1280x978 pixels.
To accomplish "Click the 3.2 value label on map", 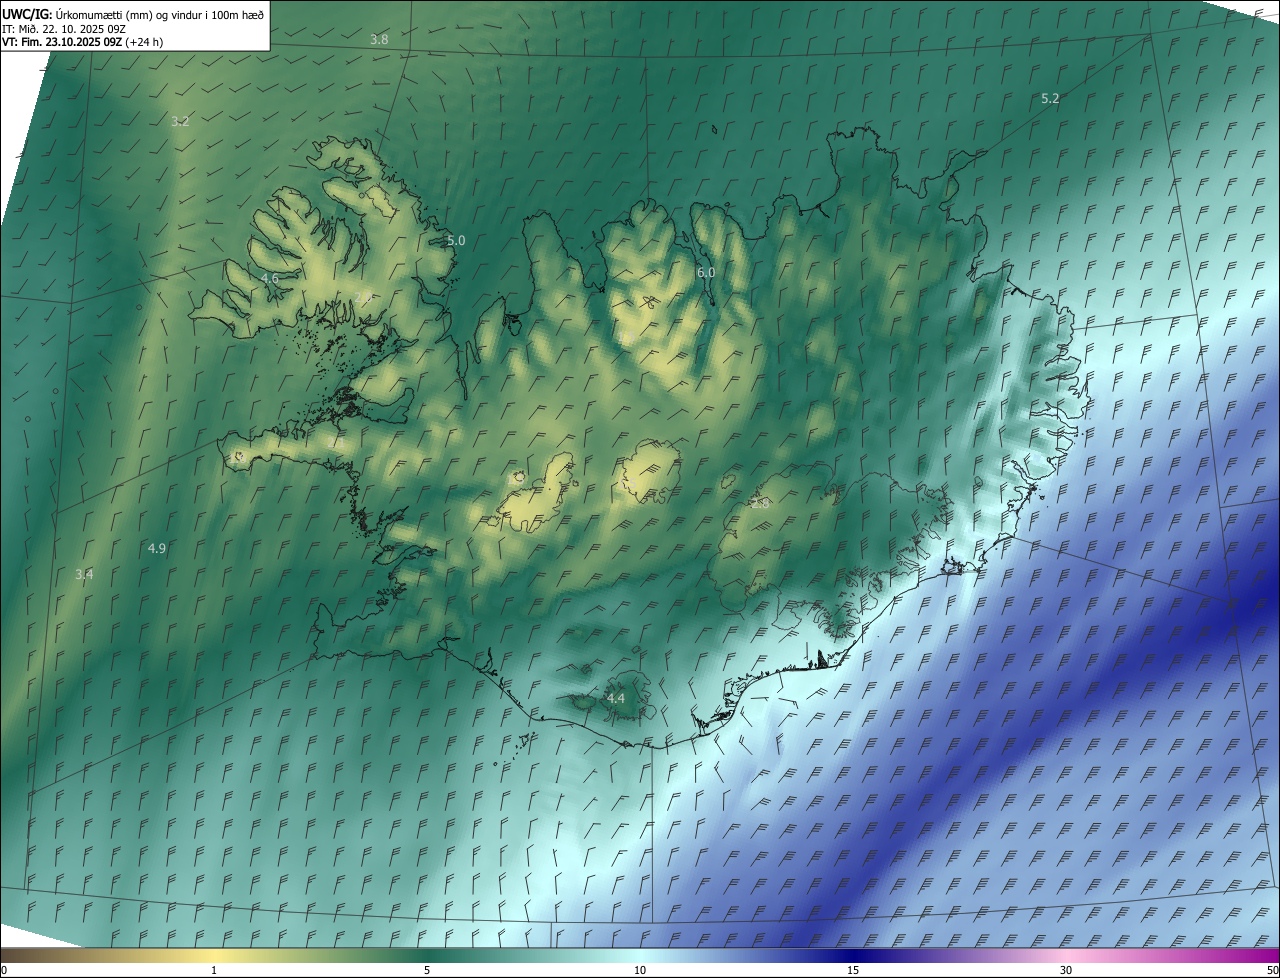I will (180, 121).
